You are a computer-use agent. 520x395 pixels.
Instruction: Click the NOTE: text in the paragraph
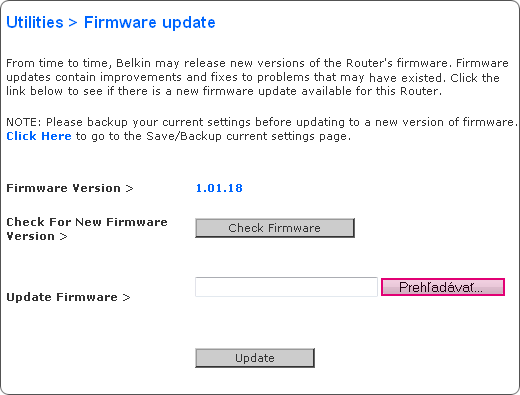click(23, 122)
